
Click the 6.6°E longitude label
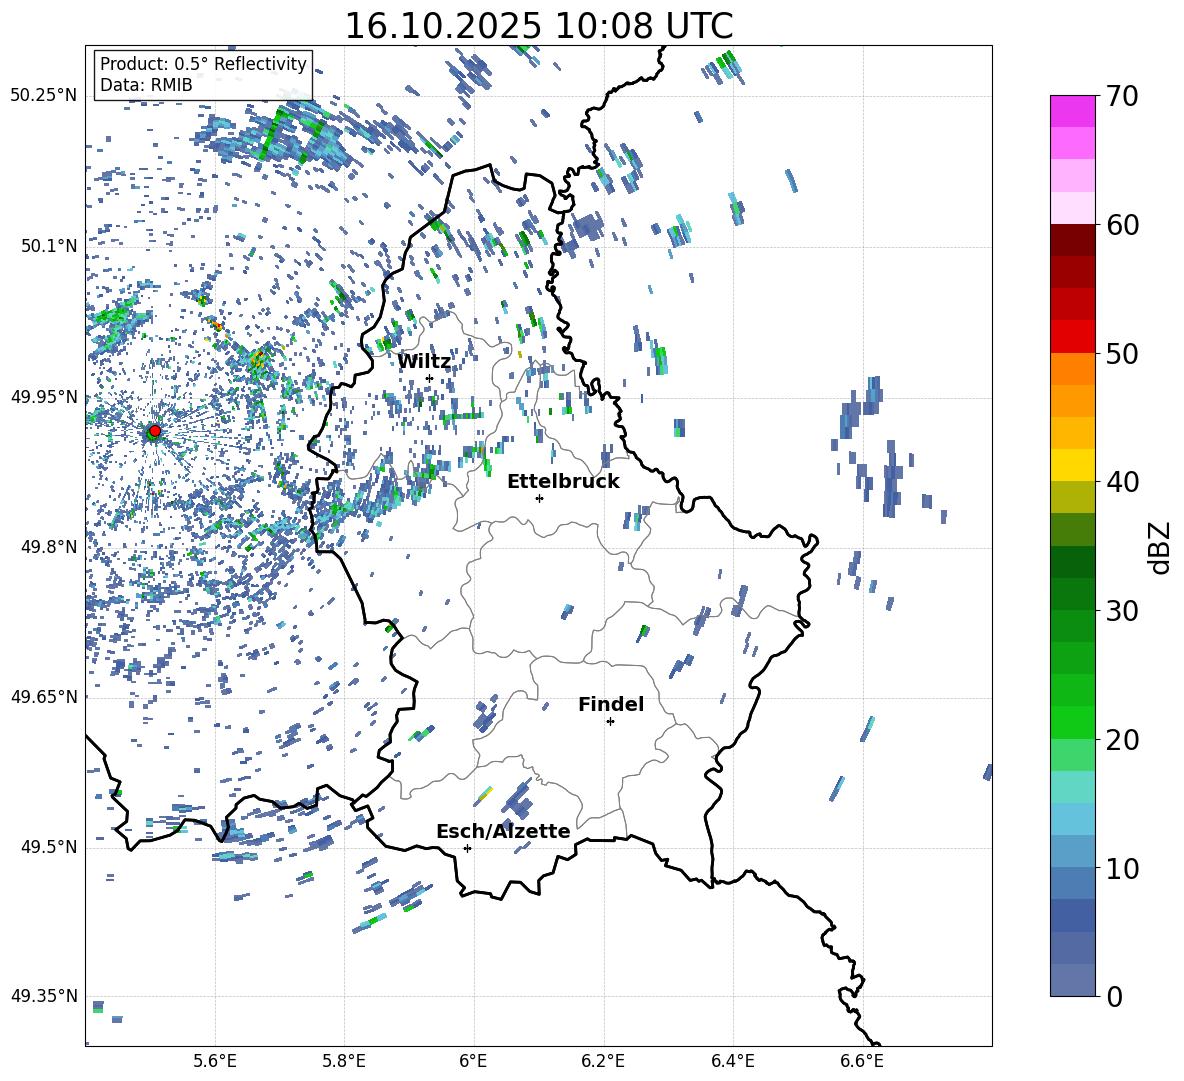click(862, 1061)
